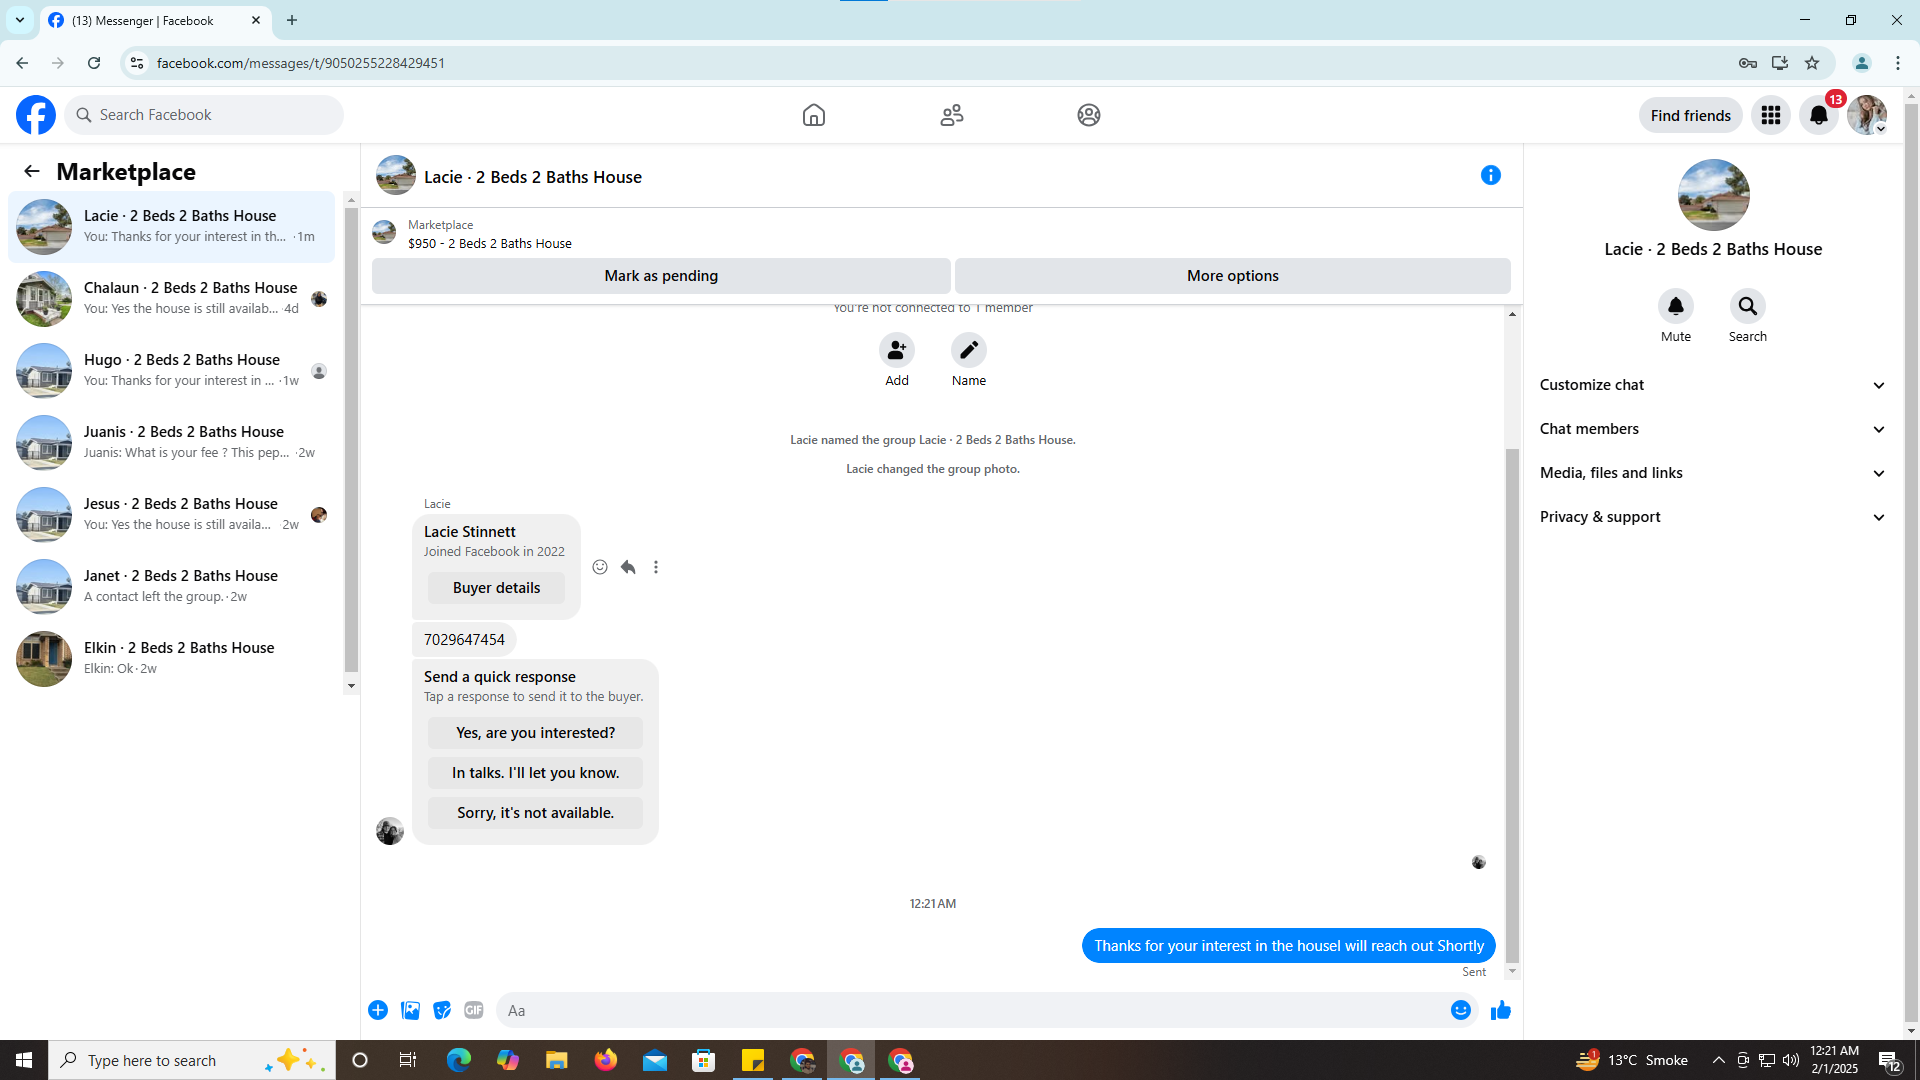Viewport: 1920px width, 1080px height.
Task: Show hidden system tray icons
Action: pyautogui.click(x=1718, y=1060)
